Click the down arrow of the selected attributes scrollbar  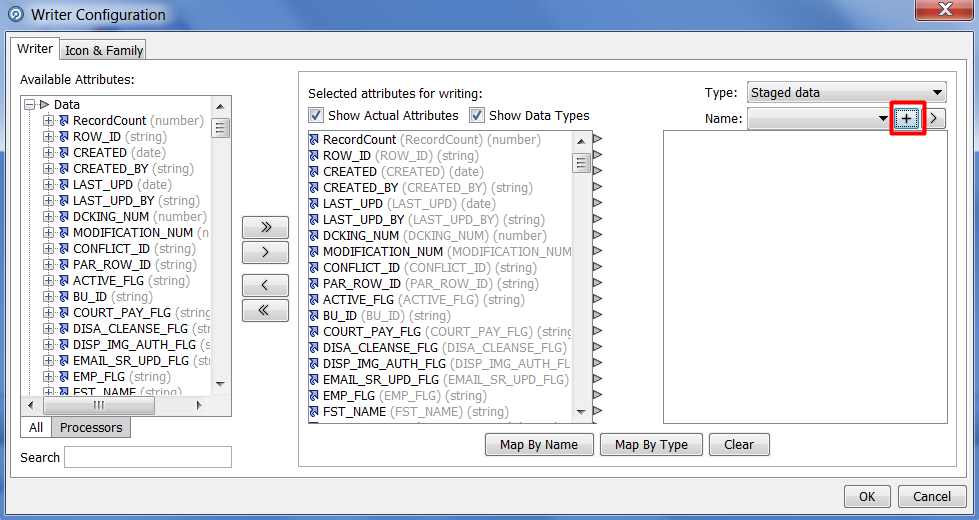(581, 412)
